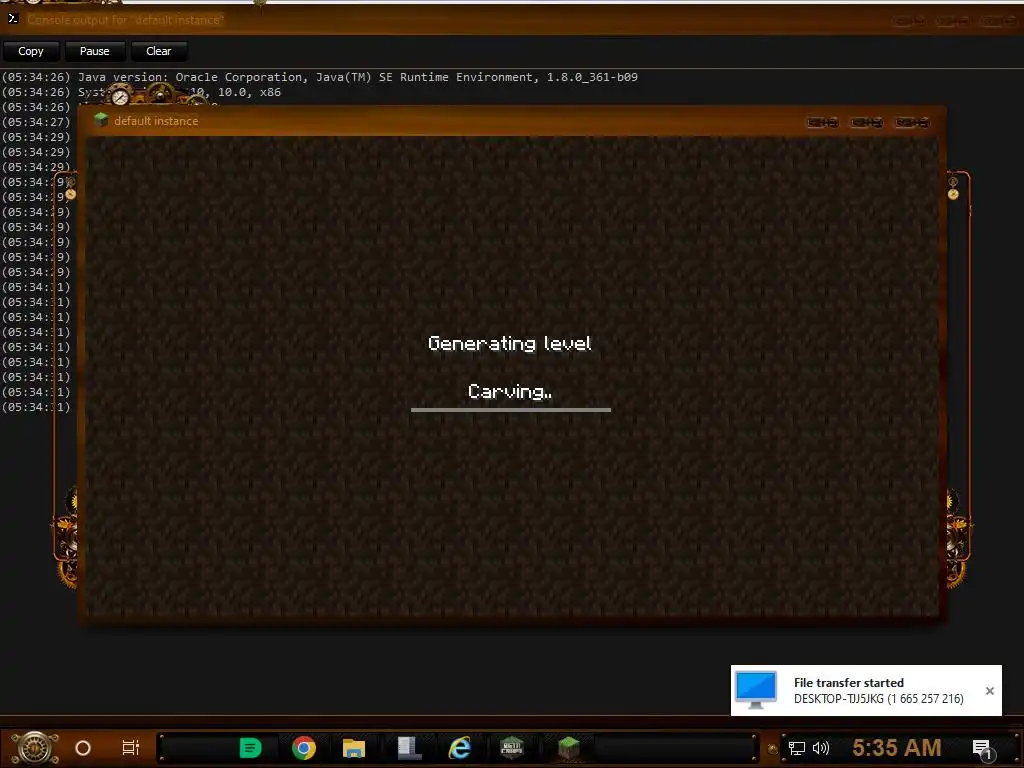Click the round tray icon left of the network icon
Image resolution: width=1024 pixels, height=768 pixels.
(x=773, y=748)
